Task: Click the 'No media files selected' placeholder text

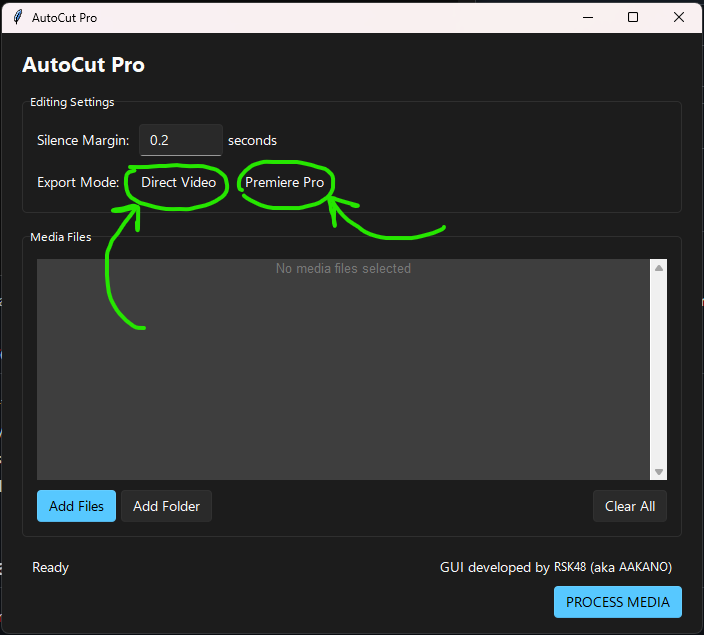Action: (x=343, y=269)
